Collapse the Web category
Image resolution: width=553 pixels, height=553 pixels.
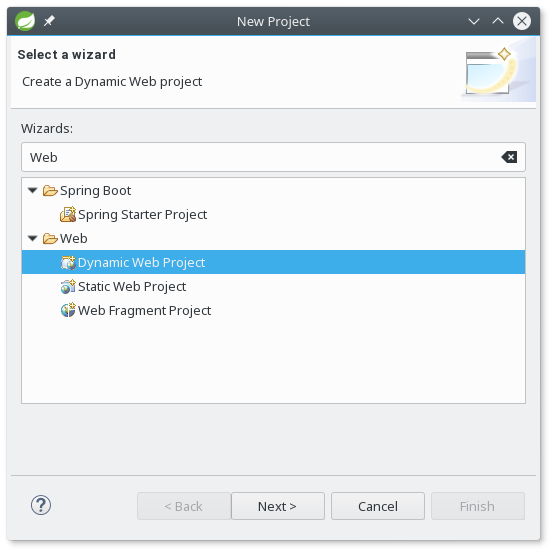coord(32,239)
